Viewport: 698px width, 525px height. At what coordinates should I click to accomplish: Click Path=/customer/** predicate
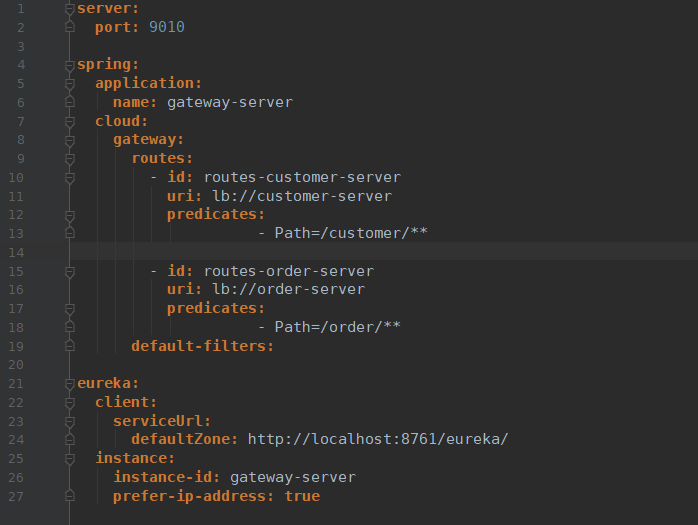351,233
